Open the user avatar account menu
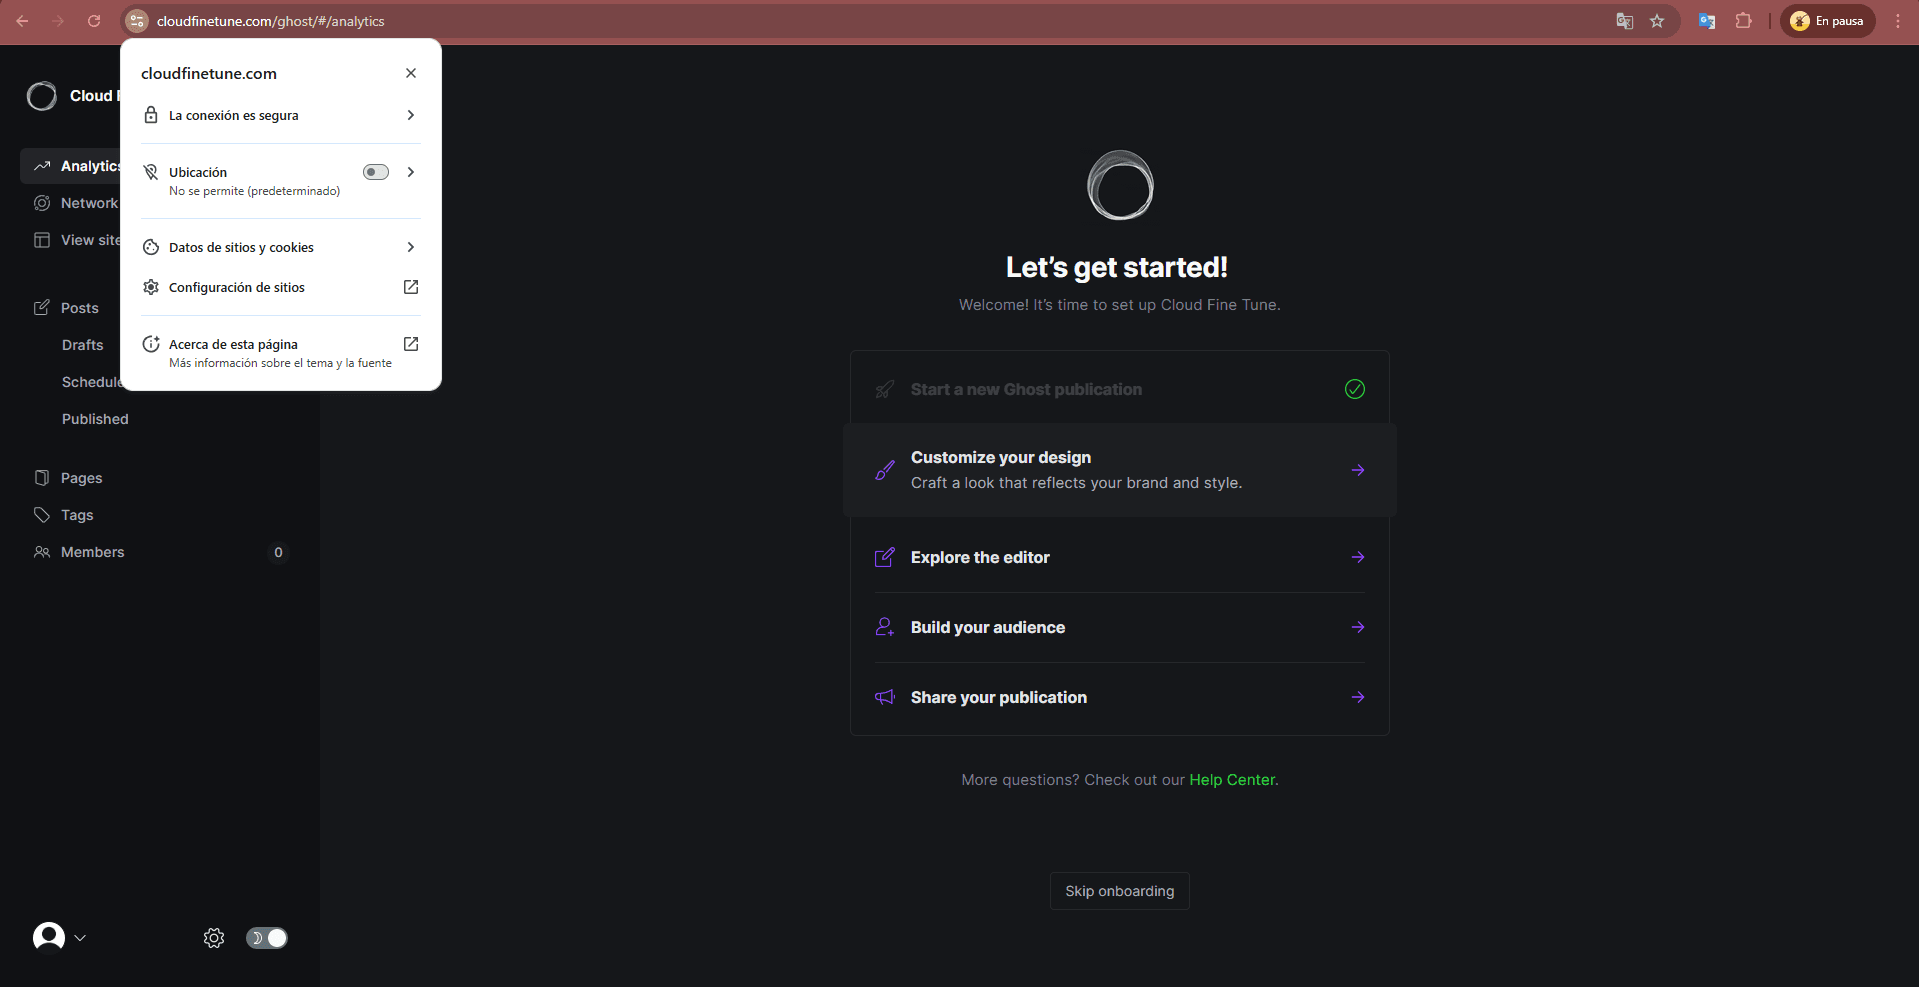 pyautogui.click(x=49, y=938)
